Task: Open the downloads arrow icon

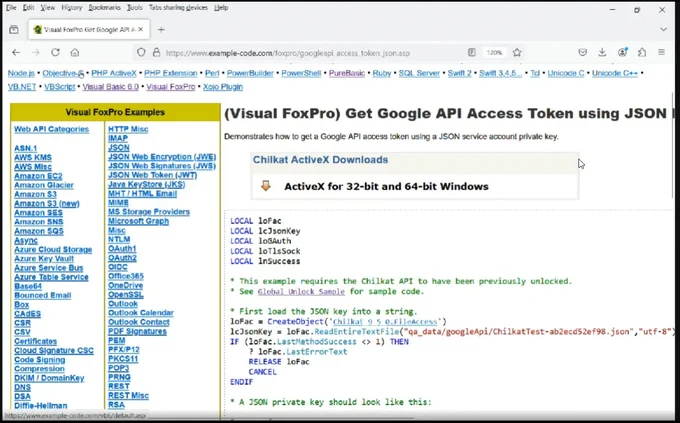Action: pyautogui.click(x=602, y=52)
